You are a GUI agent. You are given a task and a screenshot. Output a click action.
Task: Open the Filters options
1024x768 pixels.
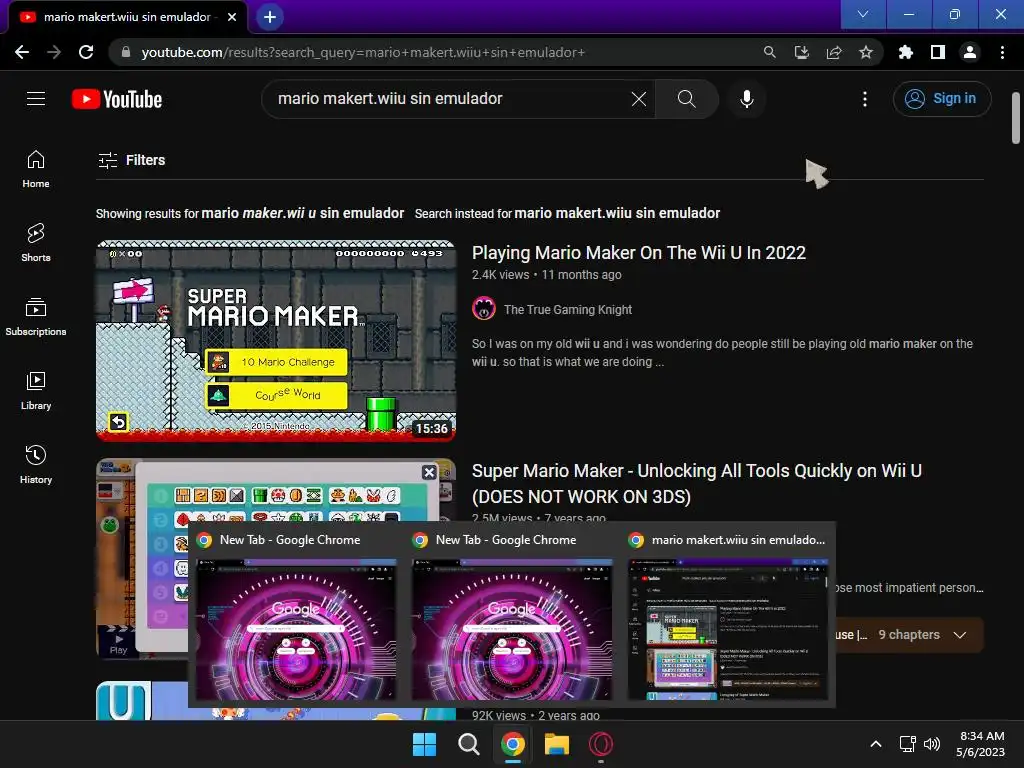[131, 160]
